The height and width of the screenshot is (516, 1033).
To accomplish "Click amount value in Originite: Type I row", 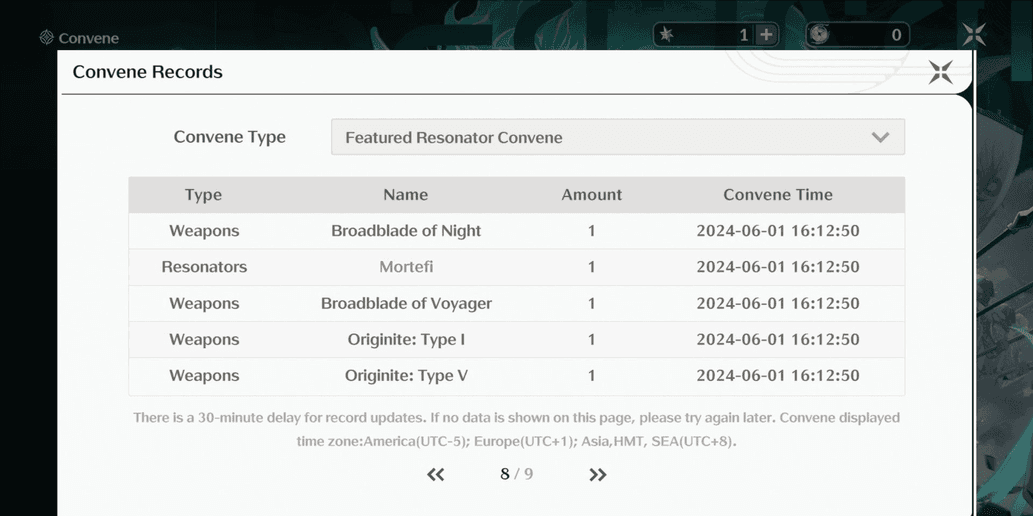I will click(592, 339).
